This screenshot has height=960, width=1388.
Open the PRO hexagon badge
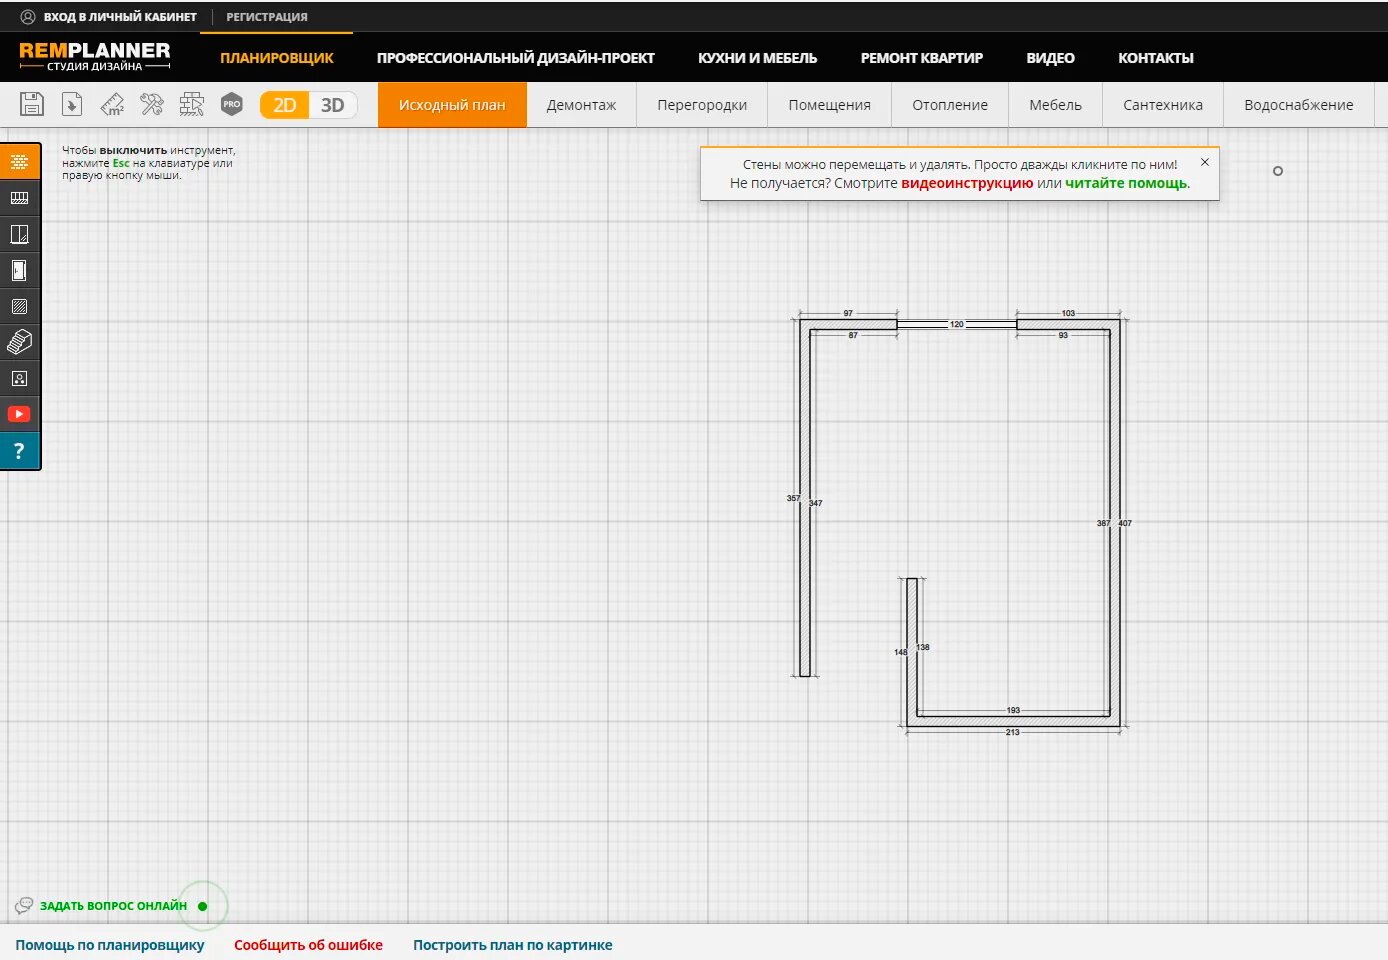[x=232, y=104]
